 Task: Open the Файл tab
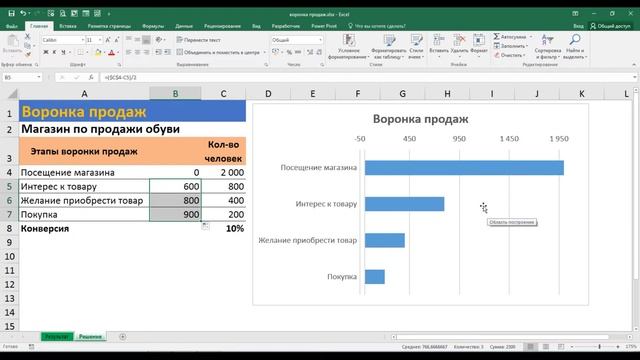click(x=12, y=26)
